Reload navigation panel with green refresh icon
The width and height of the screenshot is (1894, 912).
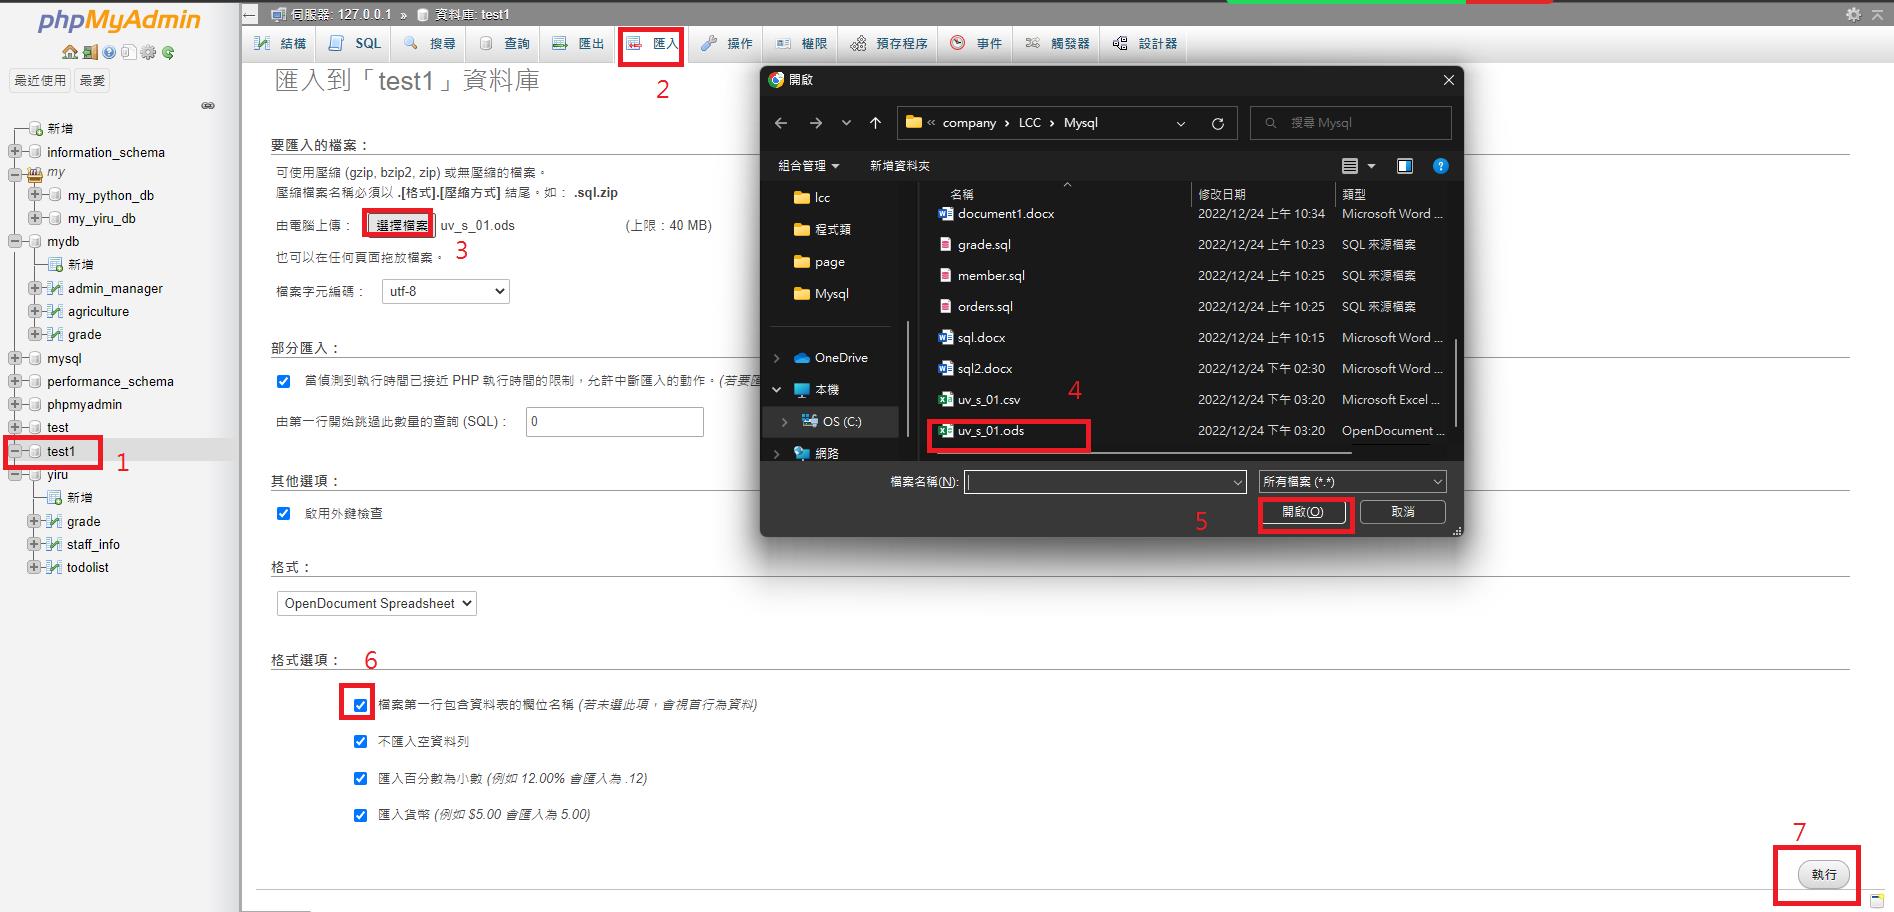pos(168,52)
